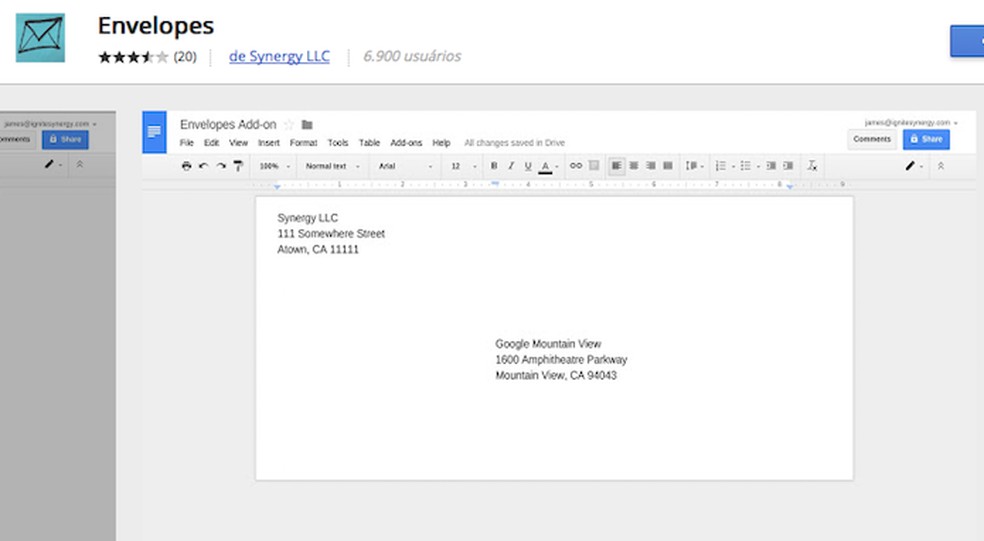
Task: Open the font size 12 dropdown
Action: click(464, 166)
